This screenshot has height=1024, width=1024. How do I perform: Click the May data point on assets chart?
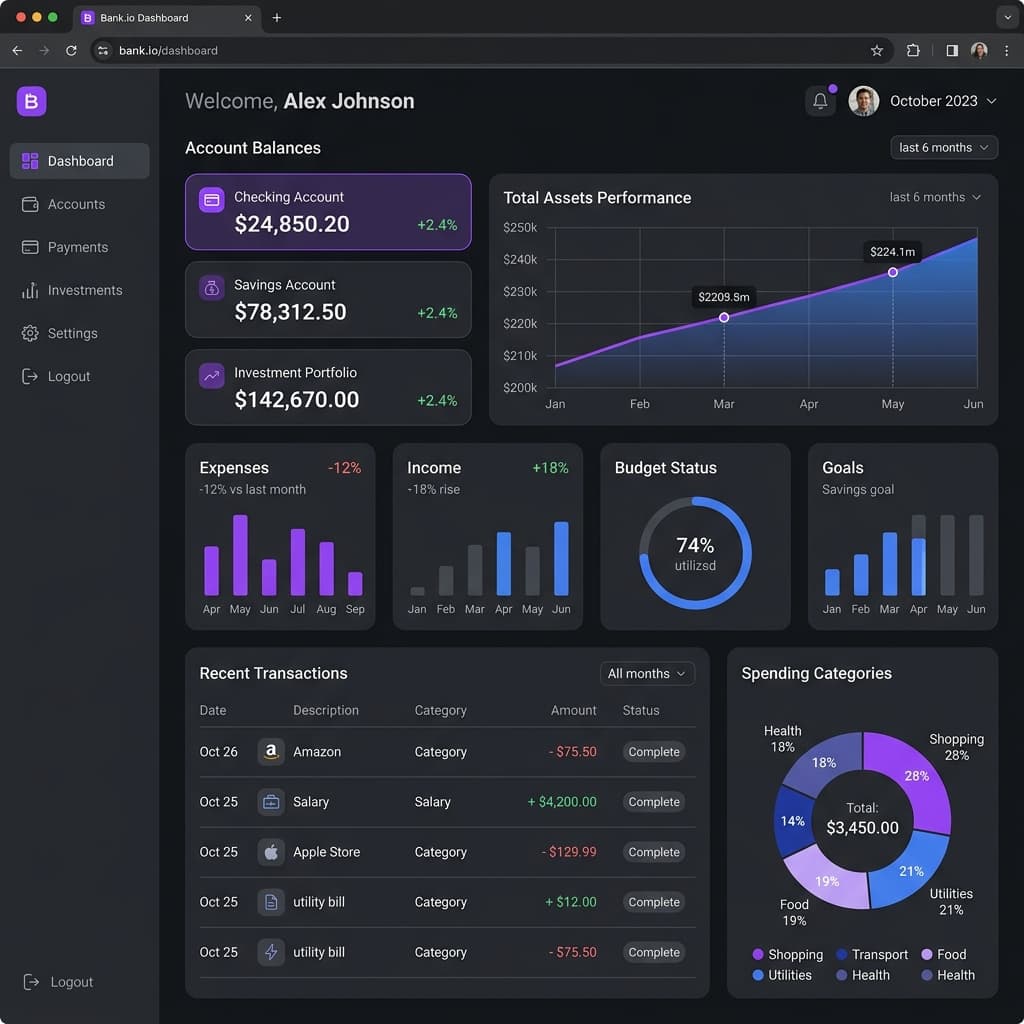pyautogui.click(x=892, y=272)
